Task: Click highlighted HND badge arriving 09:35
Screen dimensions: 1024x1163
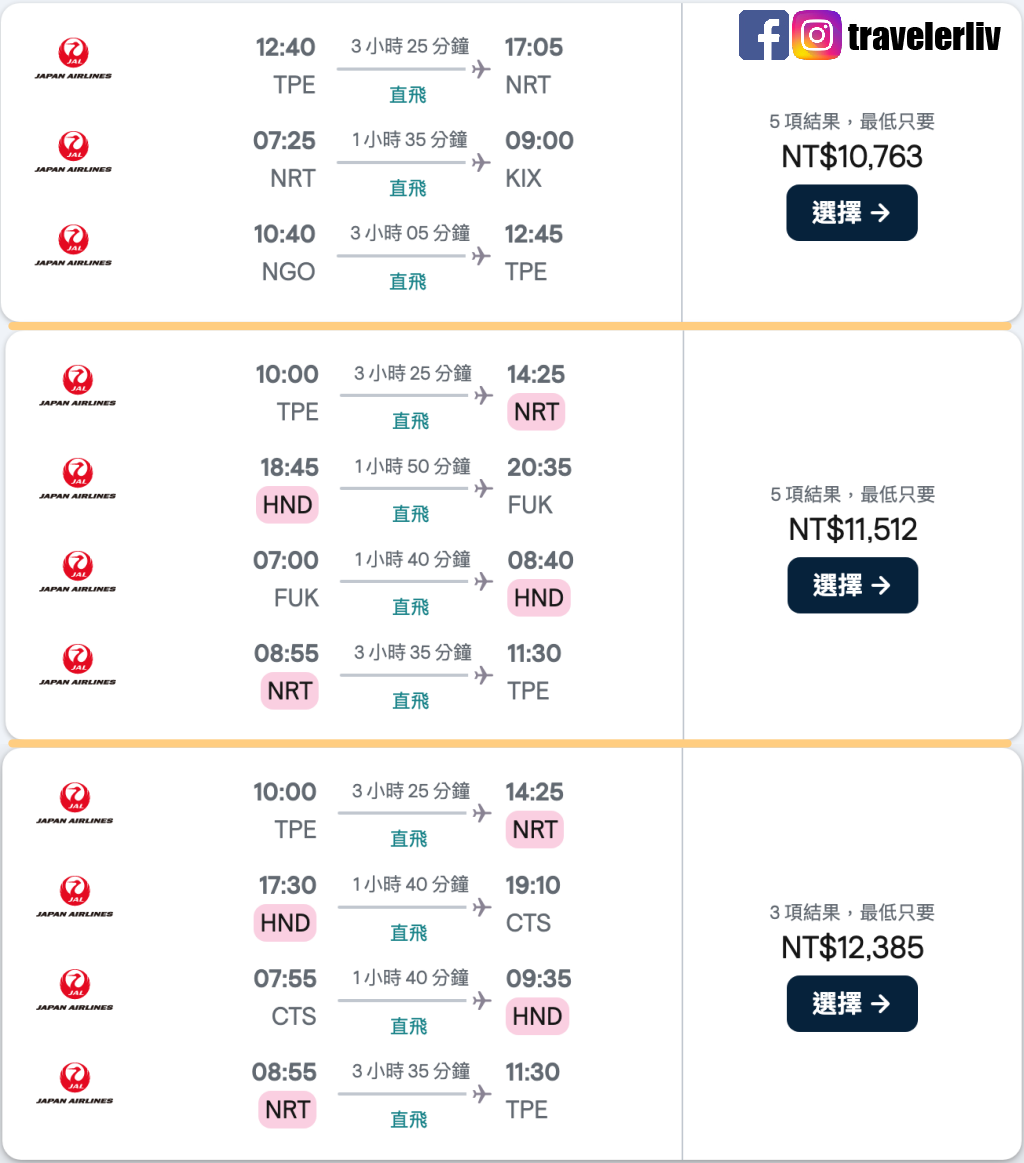Action: [537, 1016]
